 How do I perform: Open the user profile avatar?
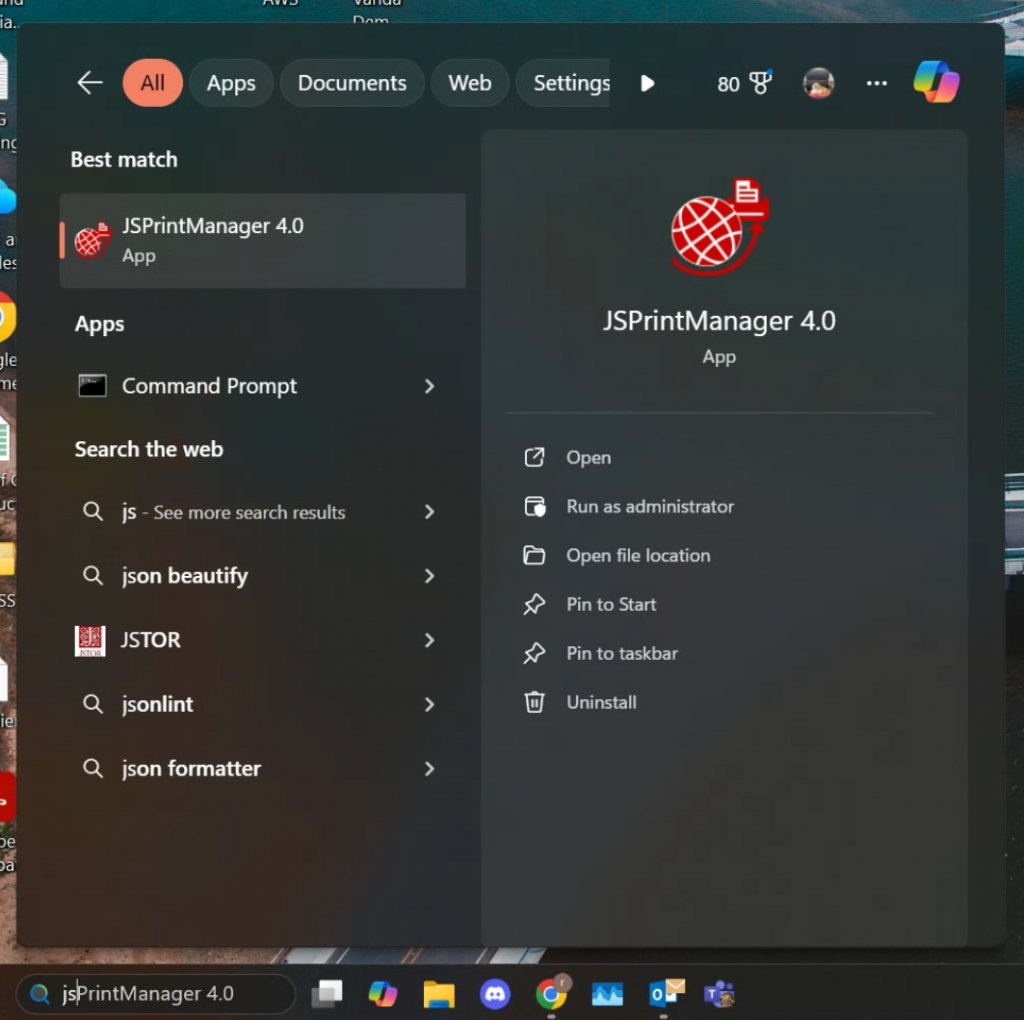click(818, 84)
